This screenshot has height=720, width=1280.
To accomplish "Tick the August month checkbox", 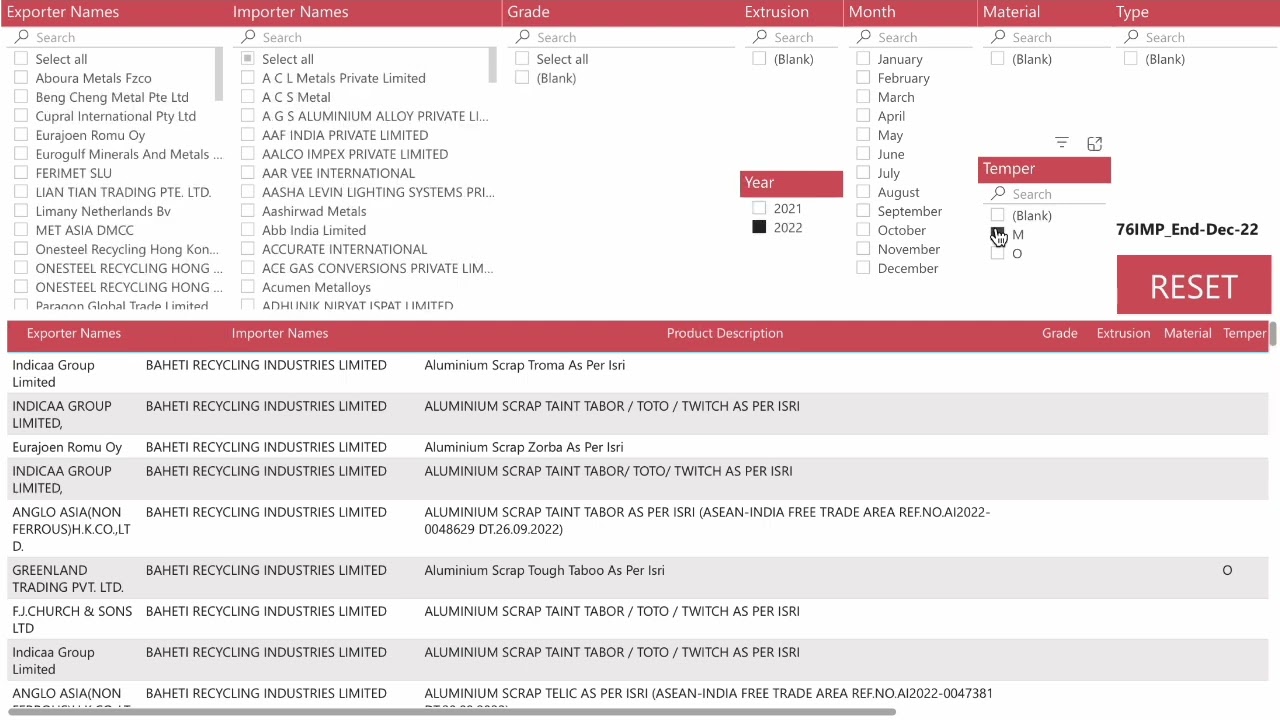I will pos(863,192).
